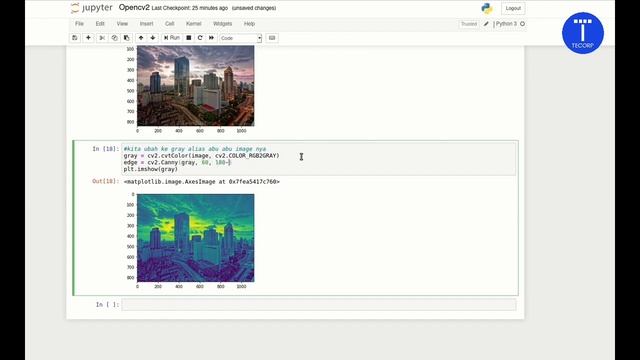
Task: Click the Out[18] prompt label
Action: (x=106, y=181)
